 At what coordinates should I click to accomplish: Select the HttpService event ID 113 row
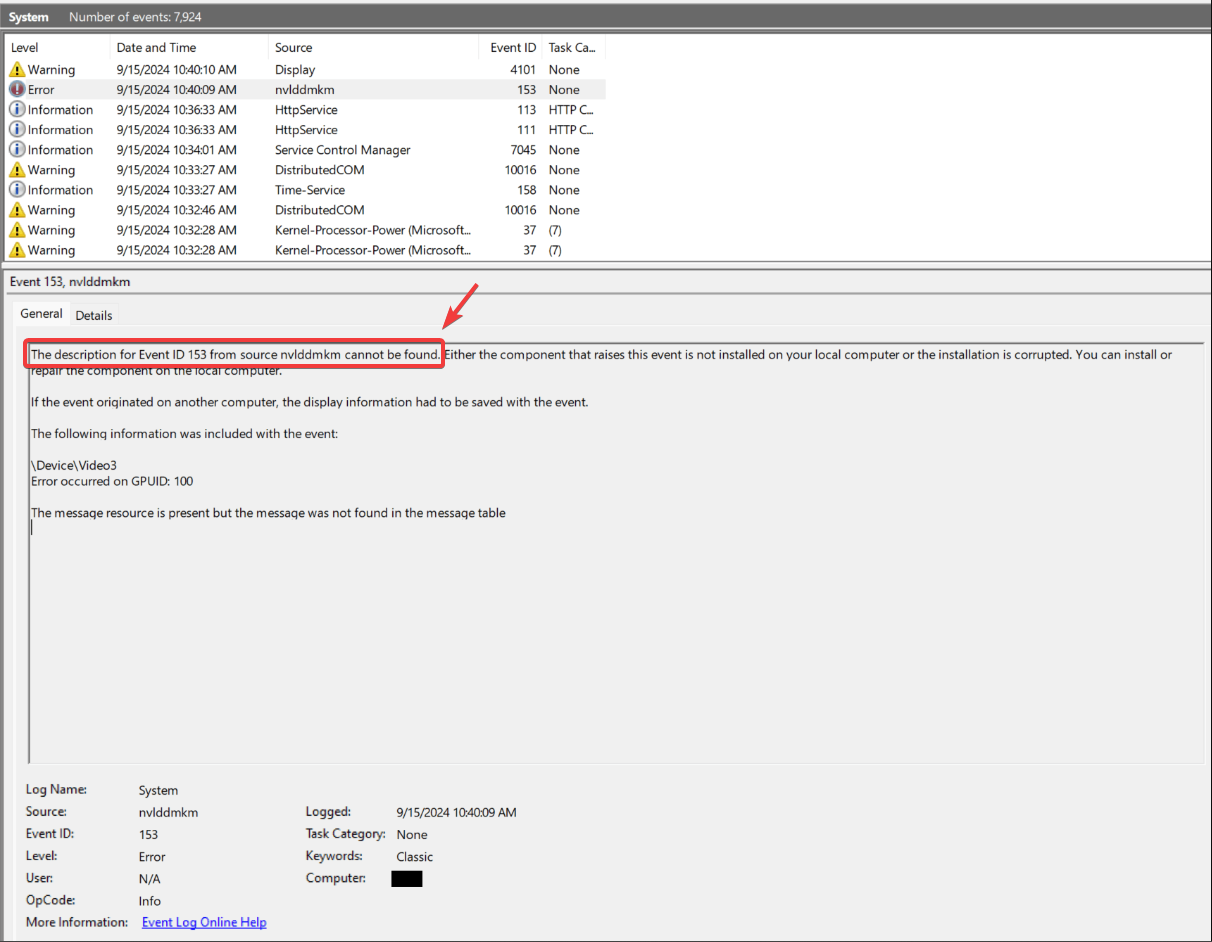tap(305, 110)
